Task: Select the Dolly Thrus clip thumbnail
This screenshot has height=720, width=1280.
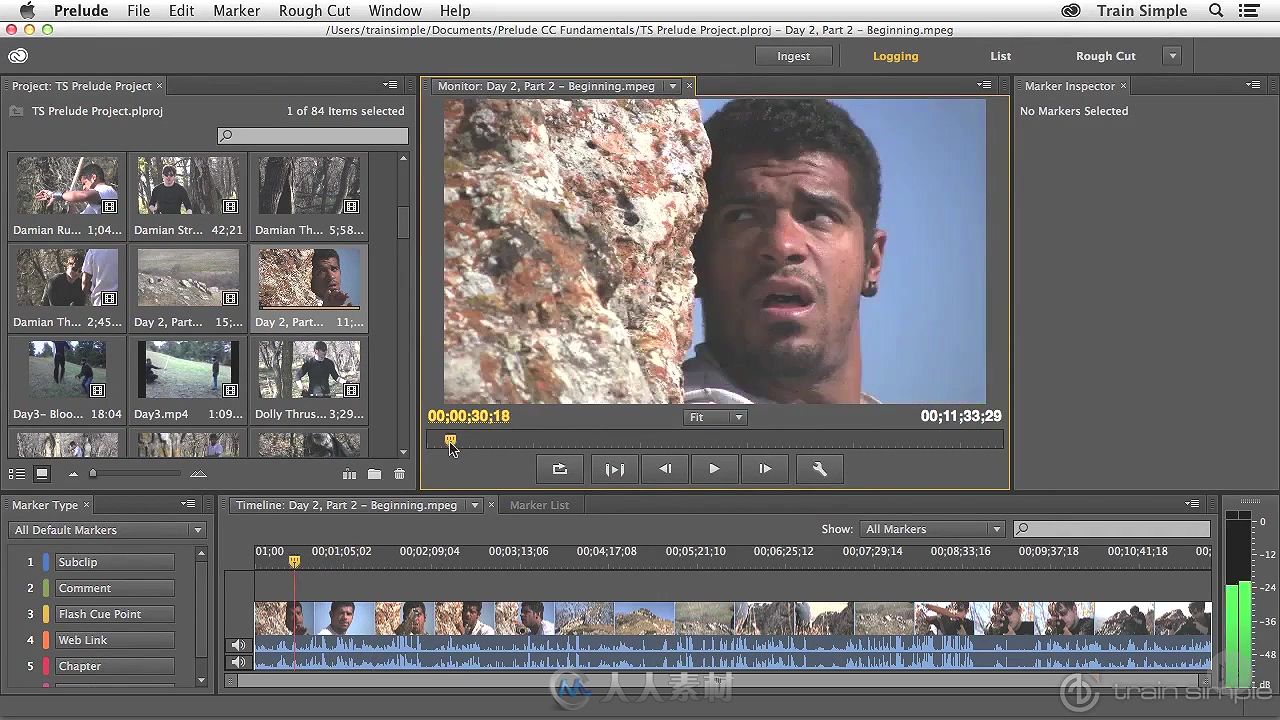Action: coord(309,369)
